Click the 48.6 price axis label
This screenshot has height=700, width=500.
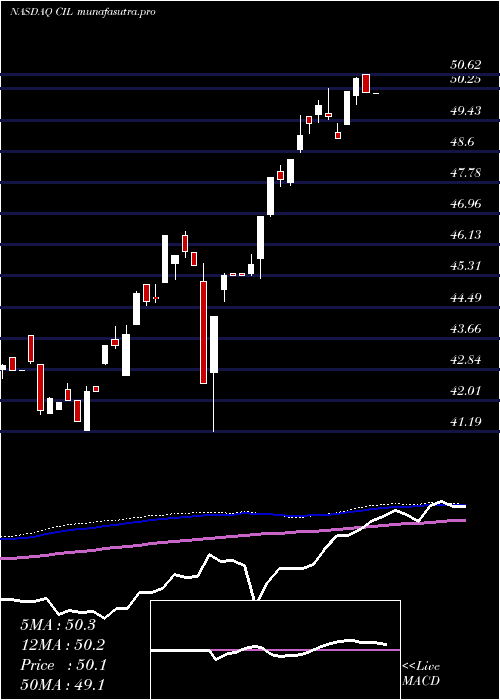pos(462,142)
